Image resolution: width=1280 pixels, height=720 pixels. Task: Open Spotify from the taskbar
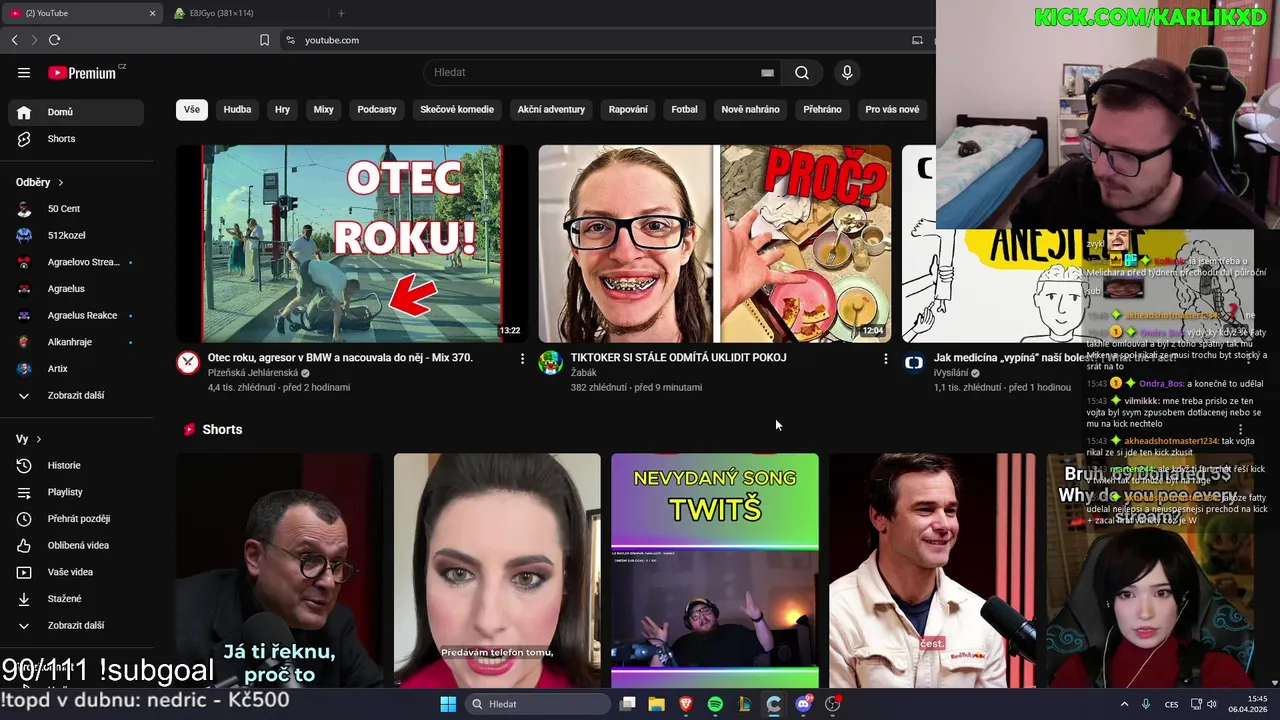715,704
